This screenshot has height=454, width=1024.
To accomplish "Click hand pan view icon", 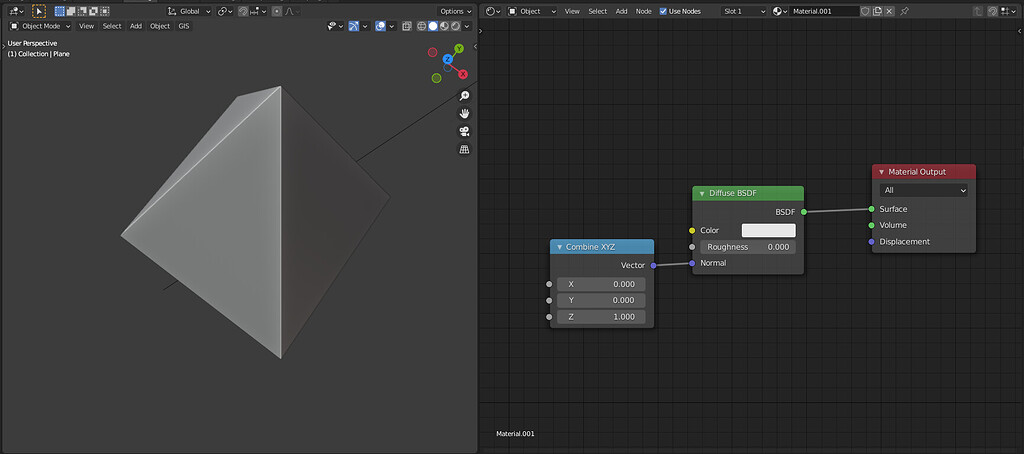I will [x=464, y=114].
